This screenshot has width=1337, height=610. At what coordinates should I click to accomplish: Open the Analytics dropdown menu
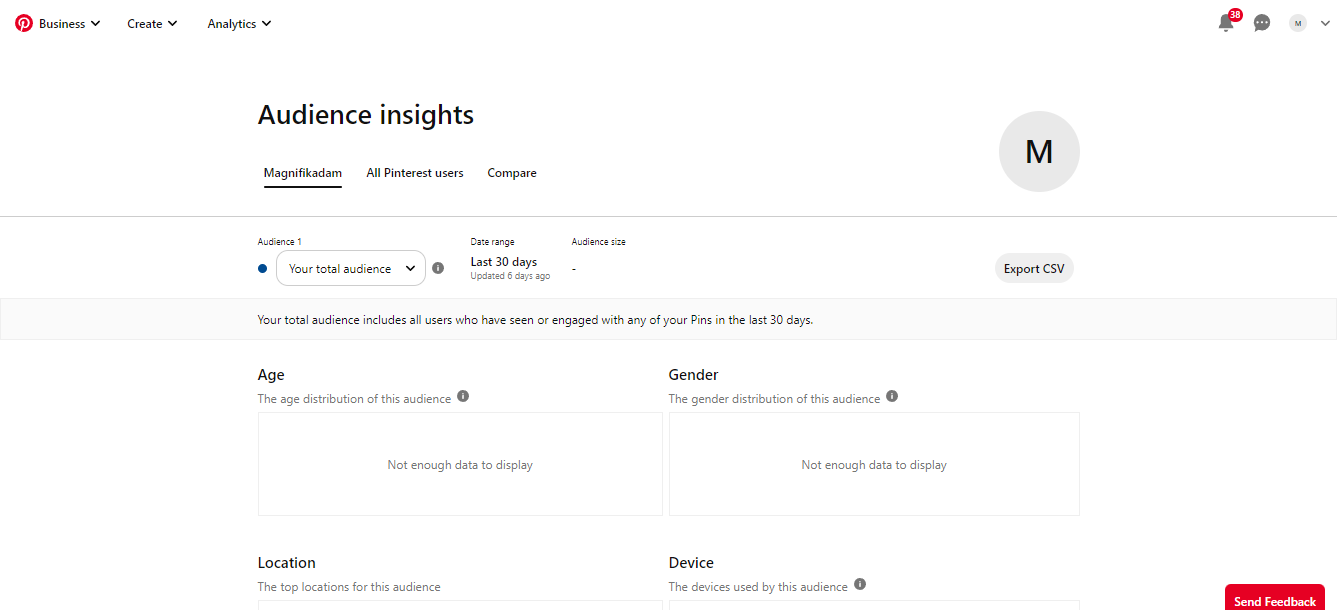[x=239, y=24]
